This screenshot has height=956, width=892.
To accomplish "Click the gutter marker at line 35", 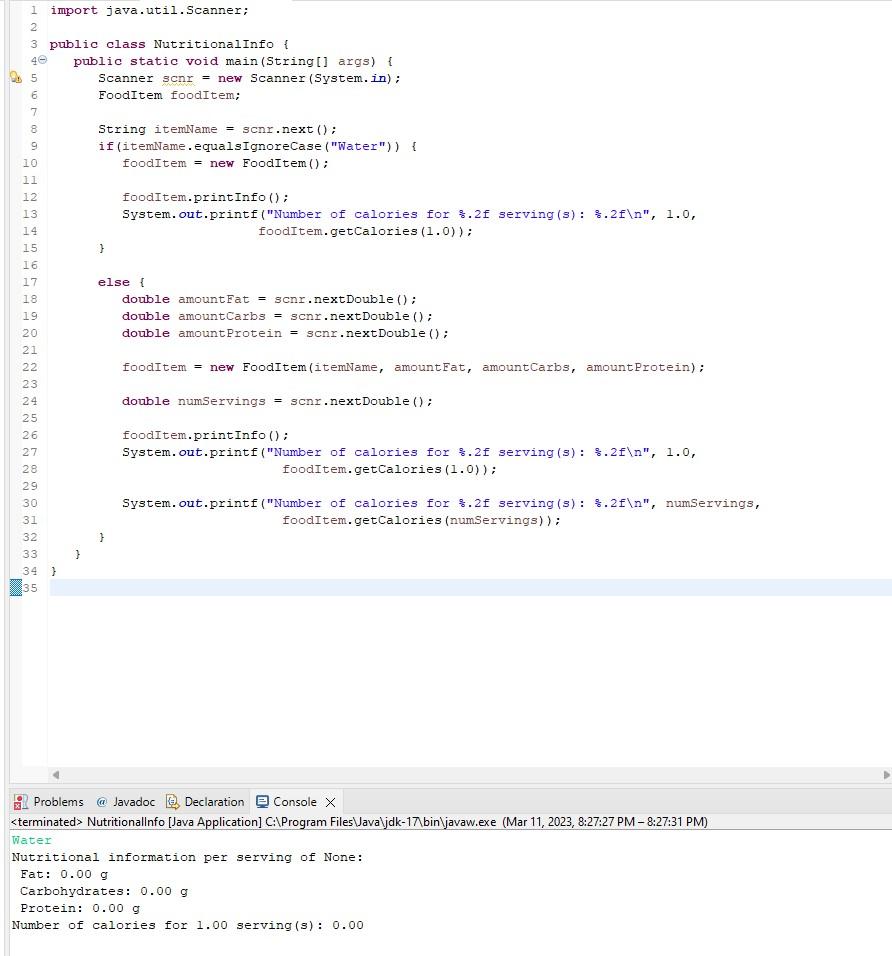I will coord(15,588).
